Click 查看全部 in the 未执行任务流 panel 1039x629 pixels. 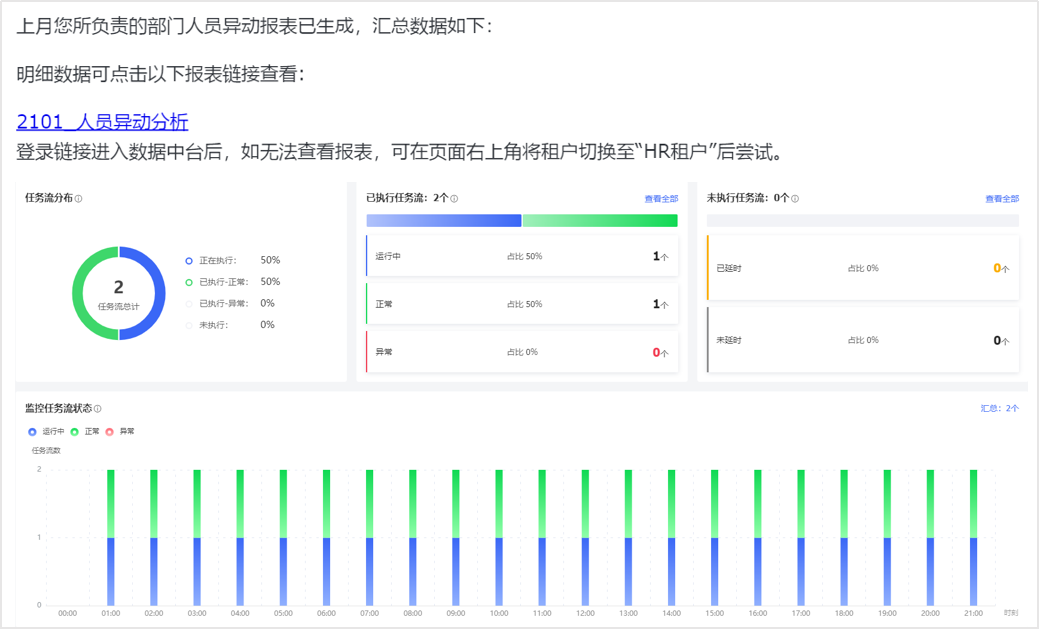(1002, 199)
